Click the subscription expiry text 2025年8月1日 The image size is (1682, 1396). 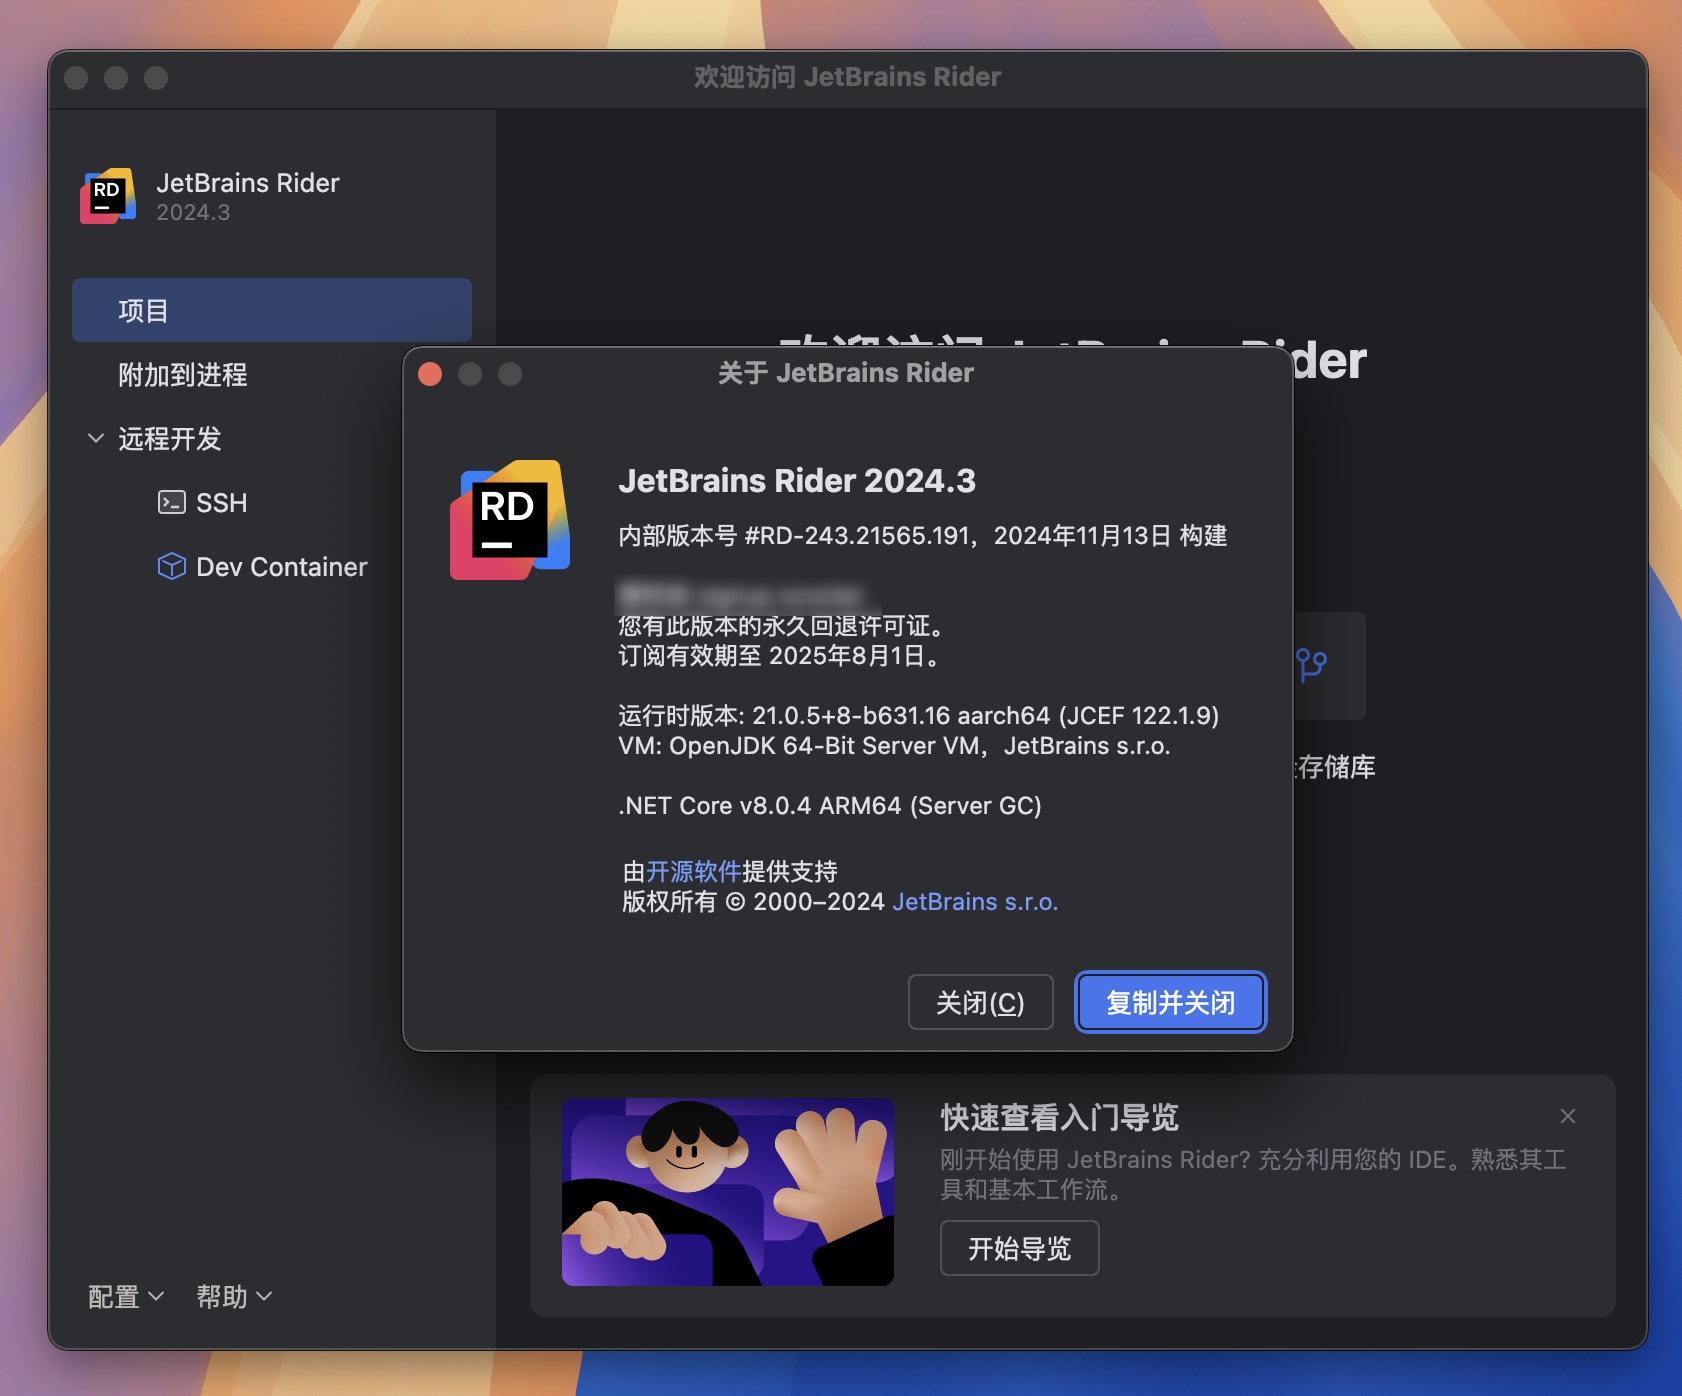coord(847,656)
